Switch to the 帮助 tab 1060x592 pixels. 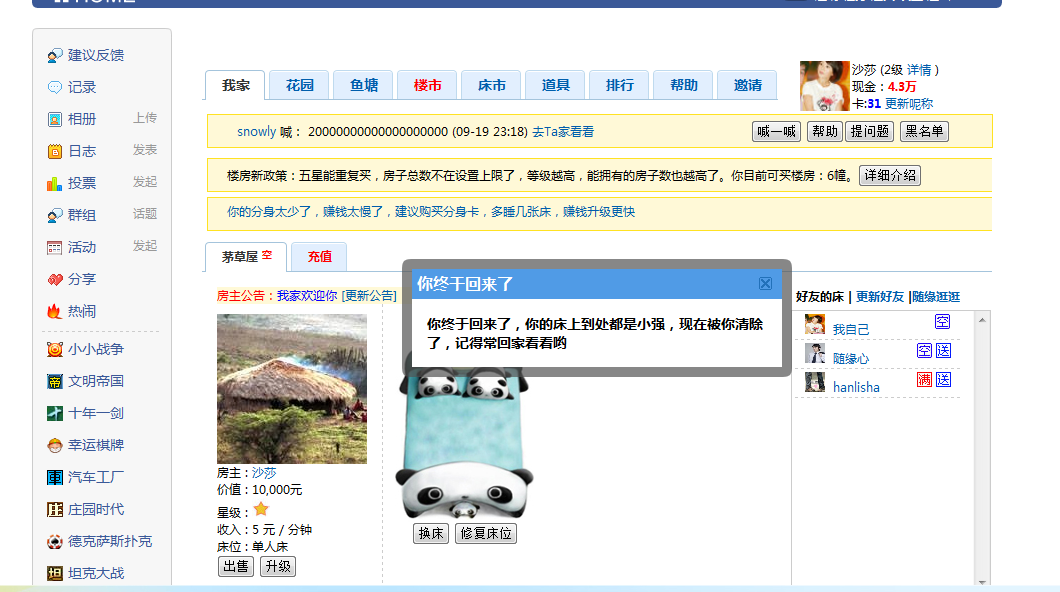[x=683, y=85]
